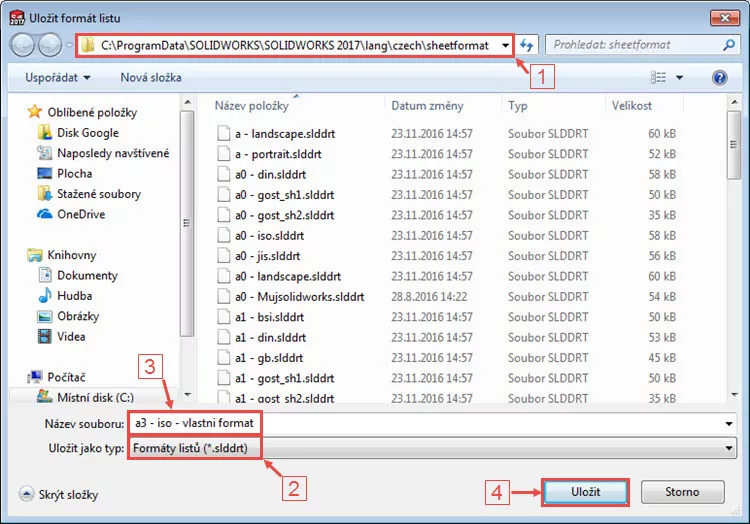Click the Storno button
This screenshot has width=750, height=524.
coord(683,492)
